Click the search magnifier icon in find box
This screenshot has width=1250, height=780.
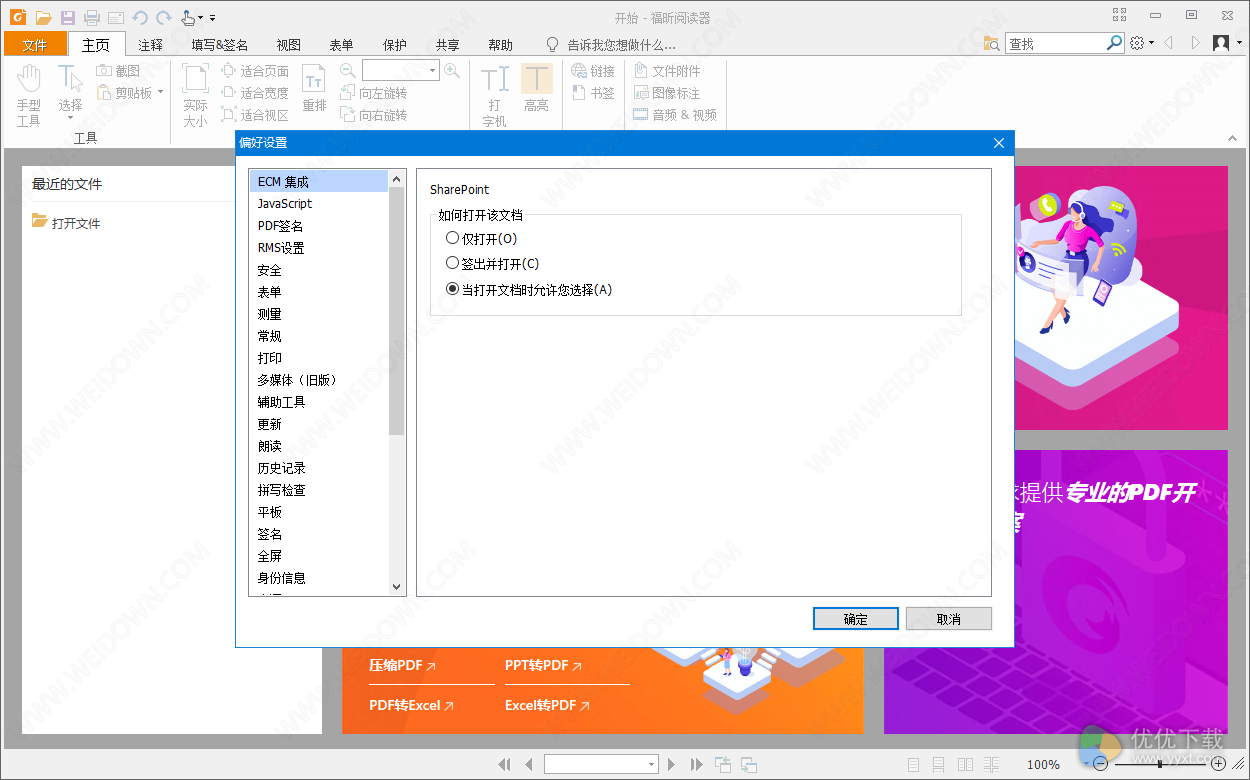[x=1114, y=43]
